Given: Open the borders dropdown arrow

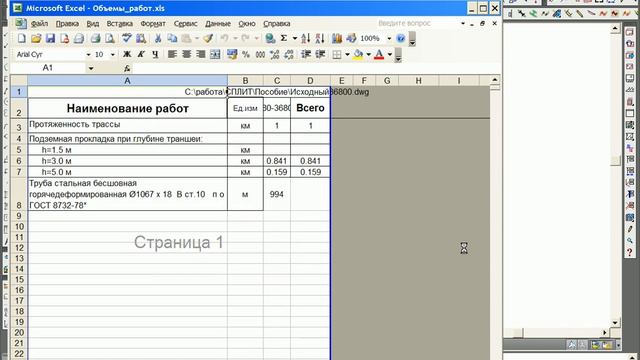Looking at the screenshot, I should (347, 54).
